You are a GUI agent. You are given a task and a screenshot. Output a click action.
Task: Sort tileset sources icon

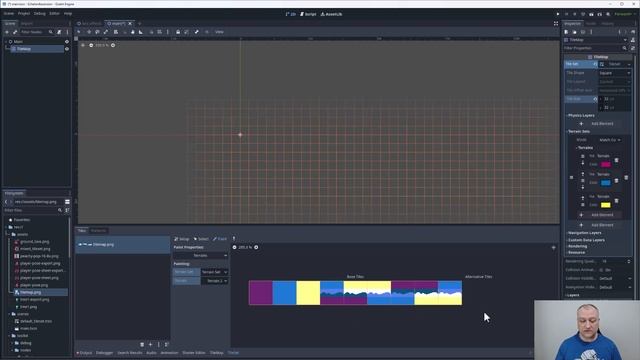pos(167,345)
